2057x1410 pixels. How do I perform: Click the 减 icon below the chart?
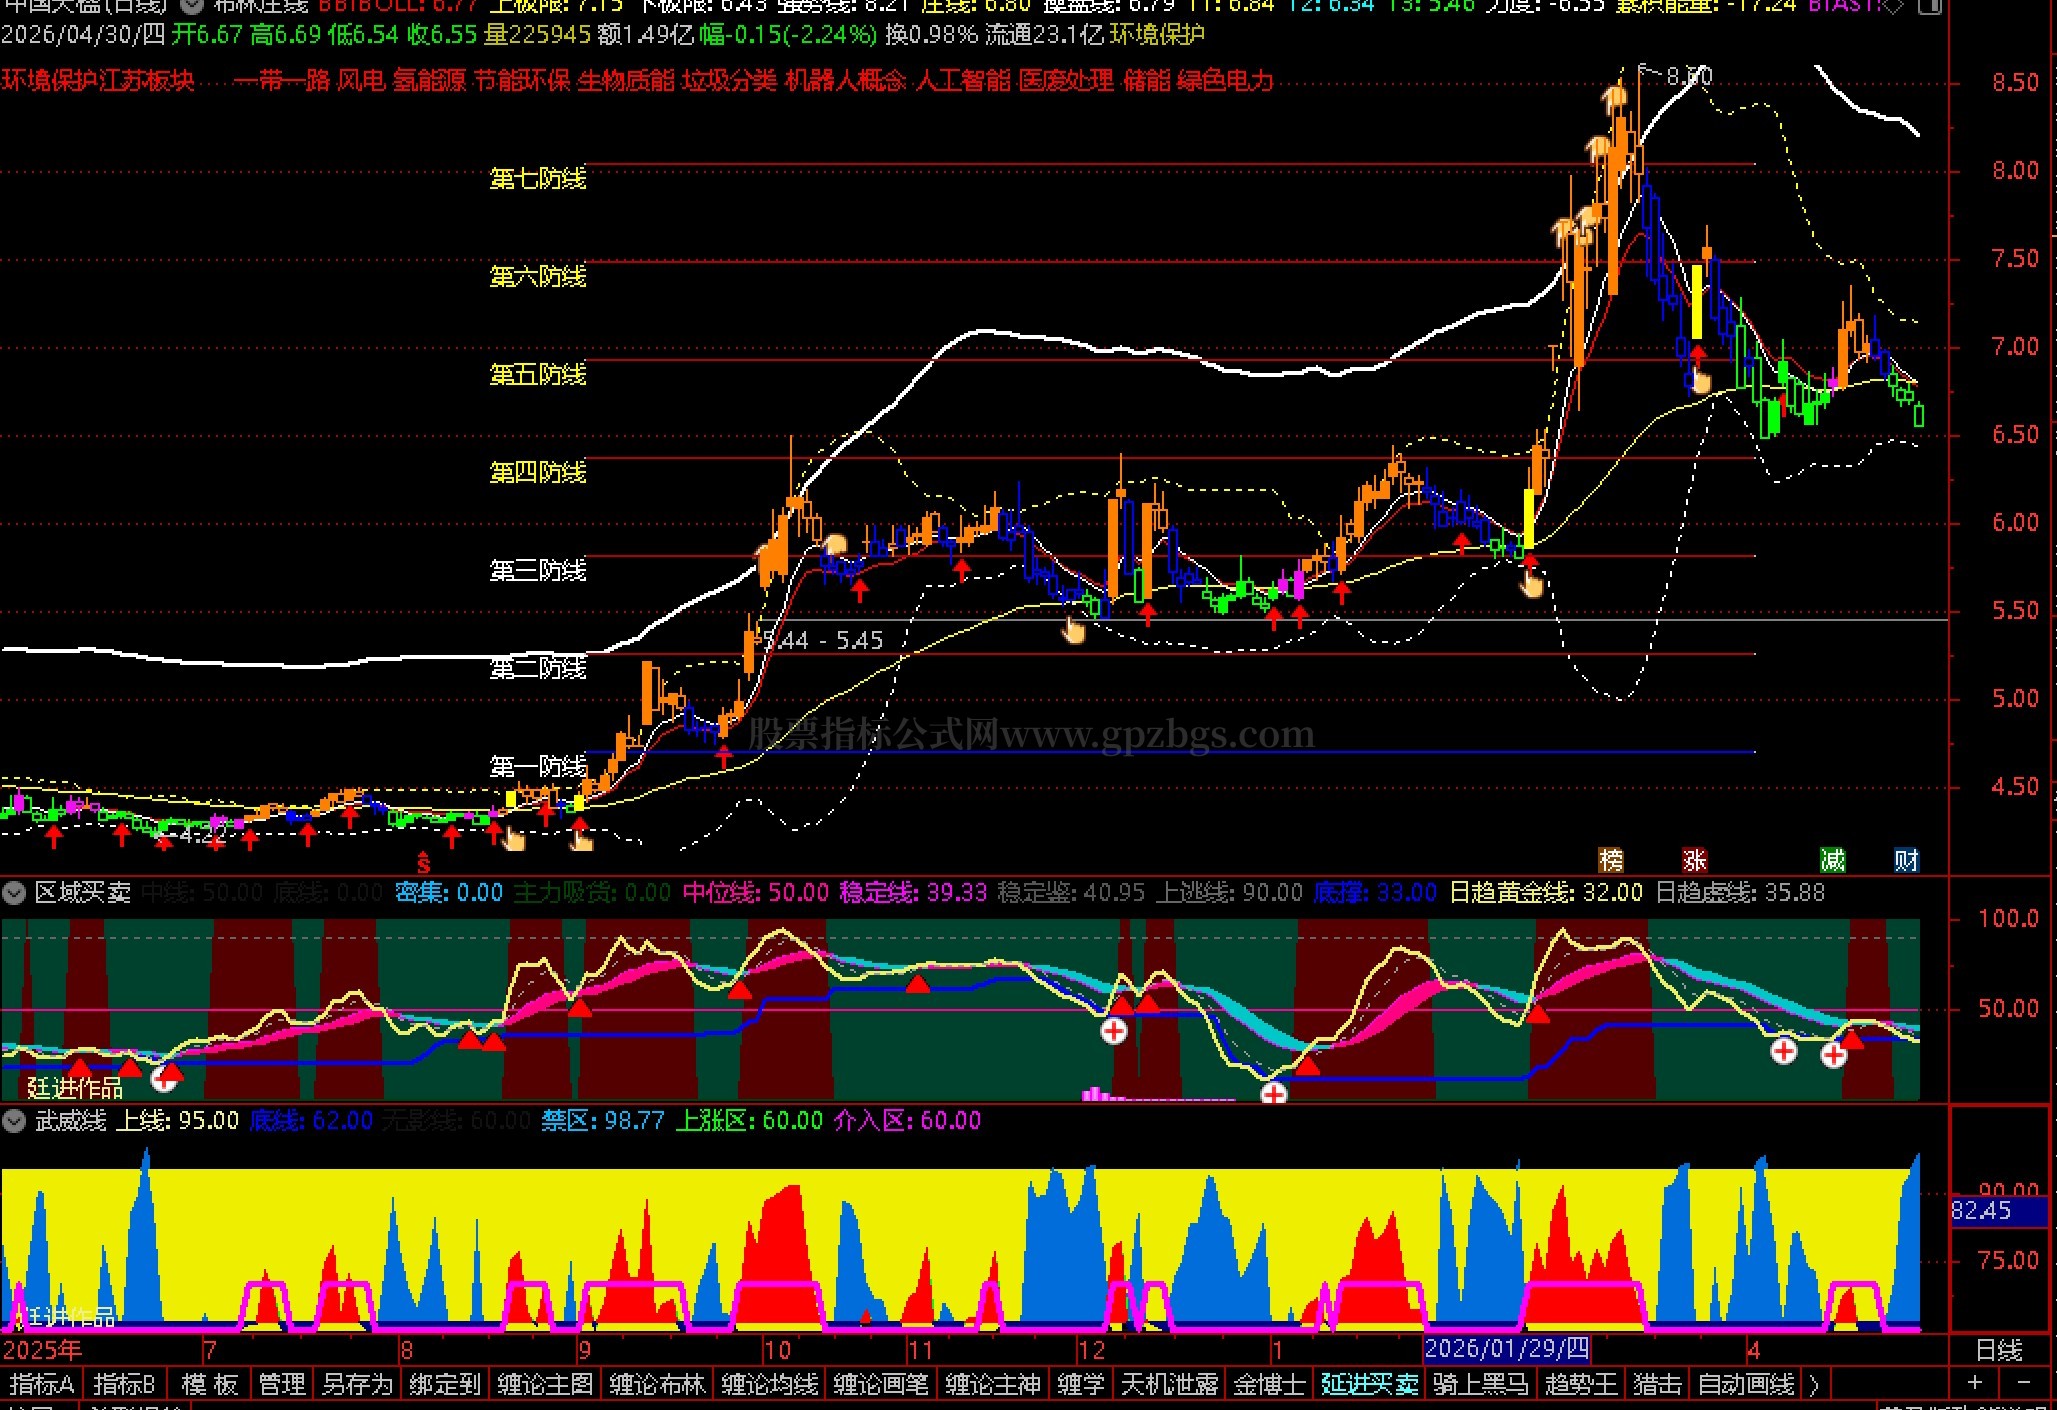pos(1832,860)
